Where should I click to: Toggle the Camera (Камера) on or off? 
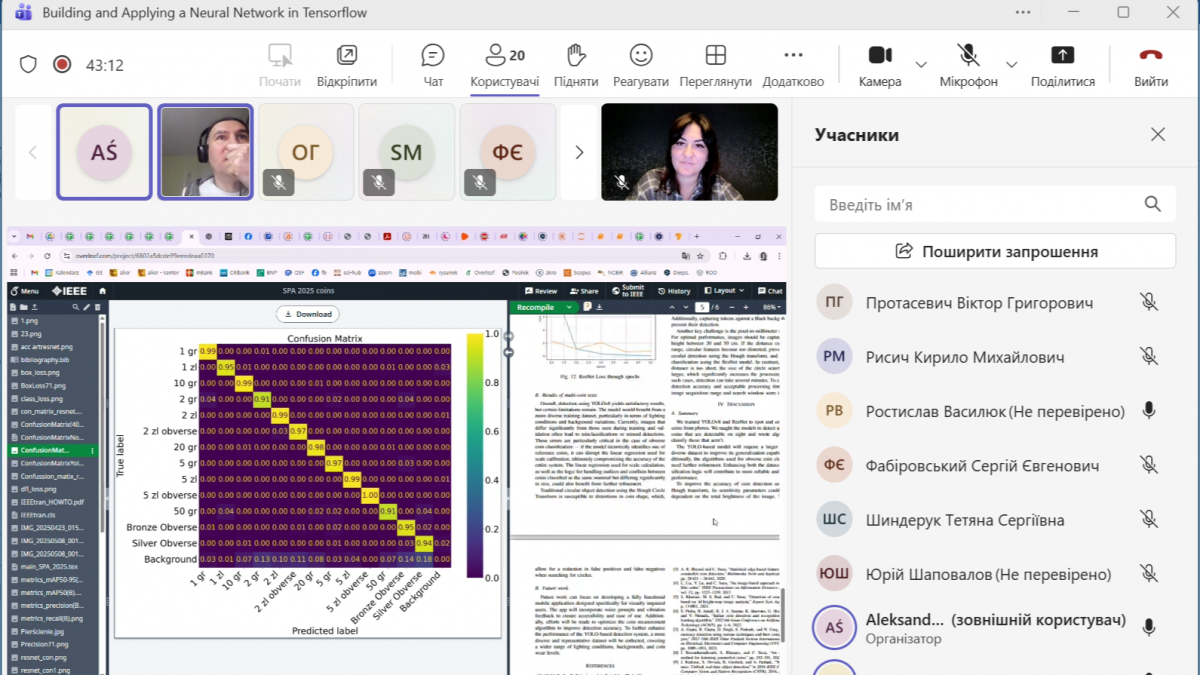pos(879,64)
